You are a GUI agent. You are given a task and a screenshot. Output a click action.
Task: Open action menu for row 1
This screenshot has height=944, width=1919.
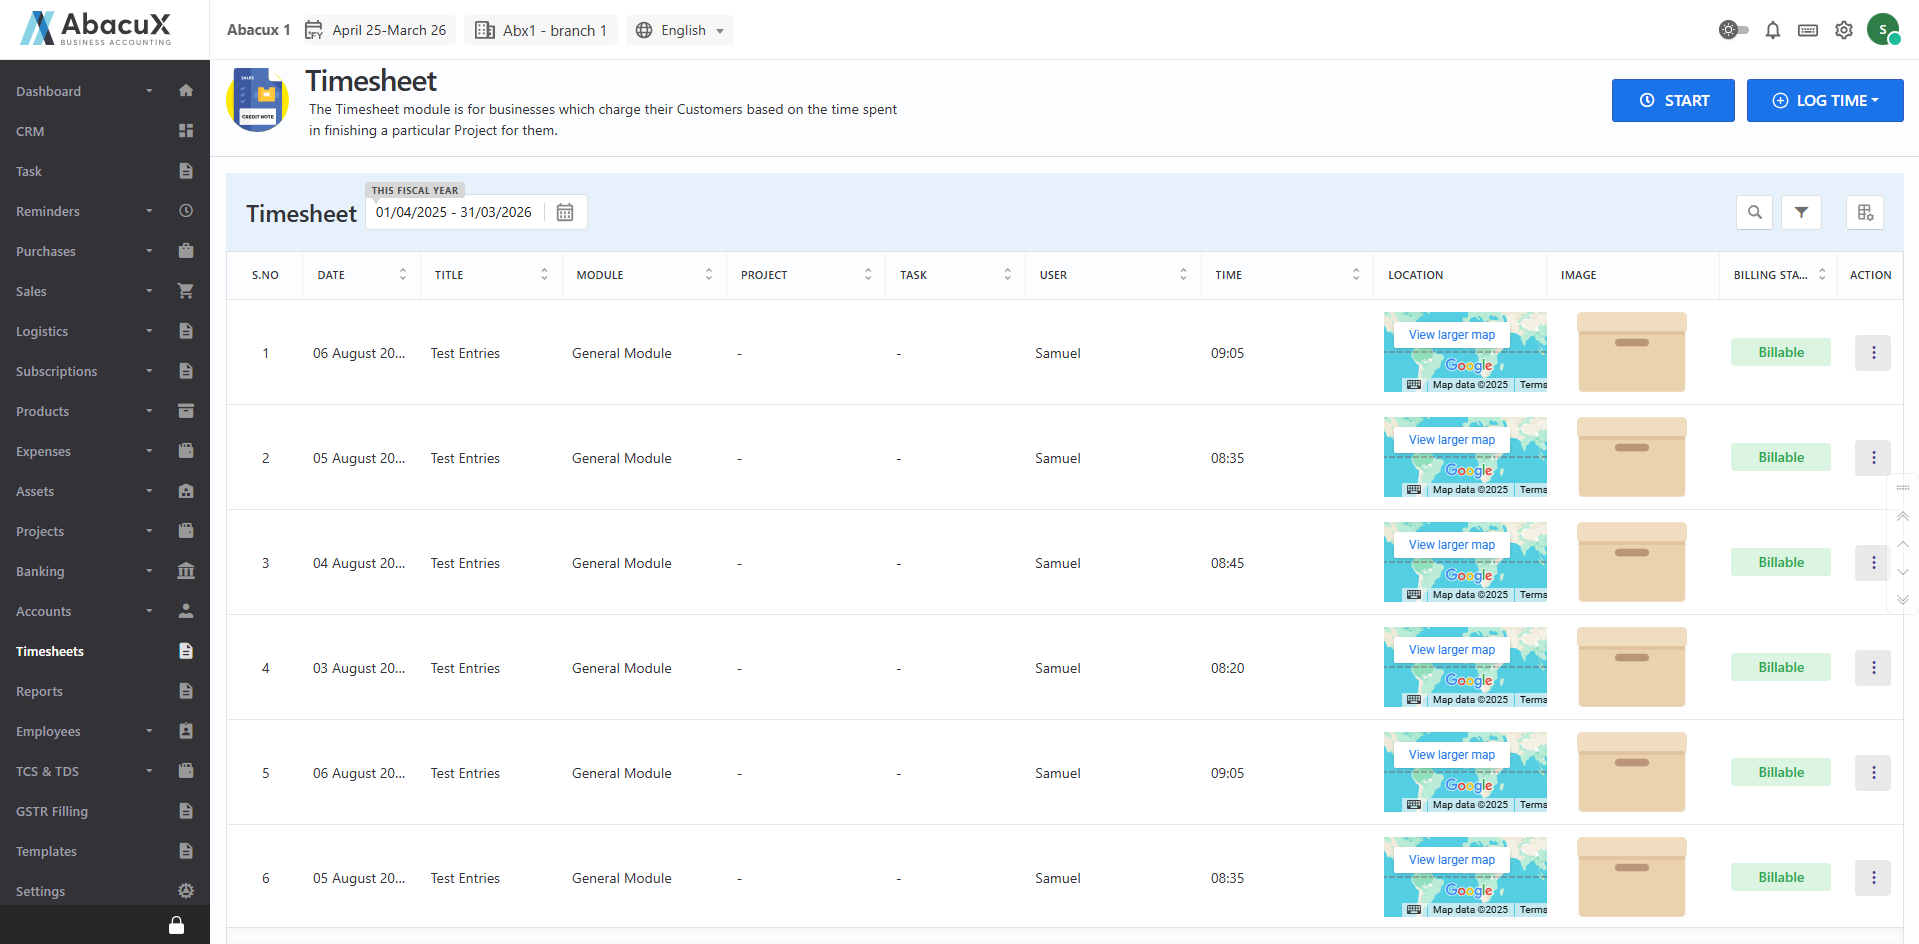tap(1873, 353)
